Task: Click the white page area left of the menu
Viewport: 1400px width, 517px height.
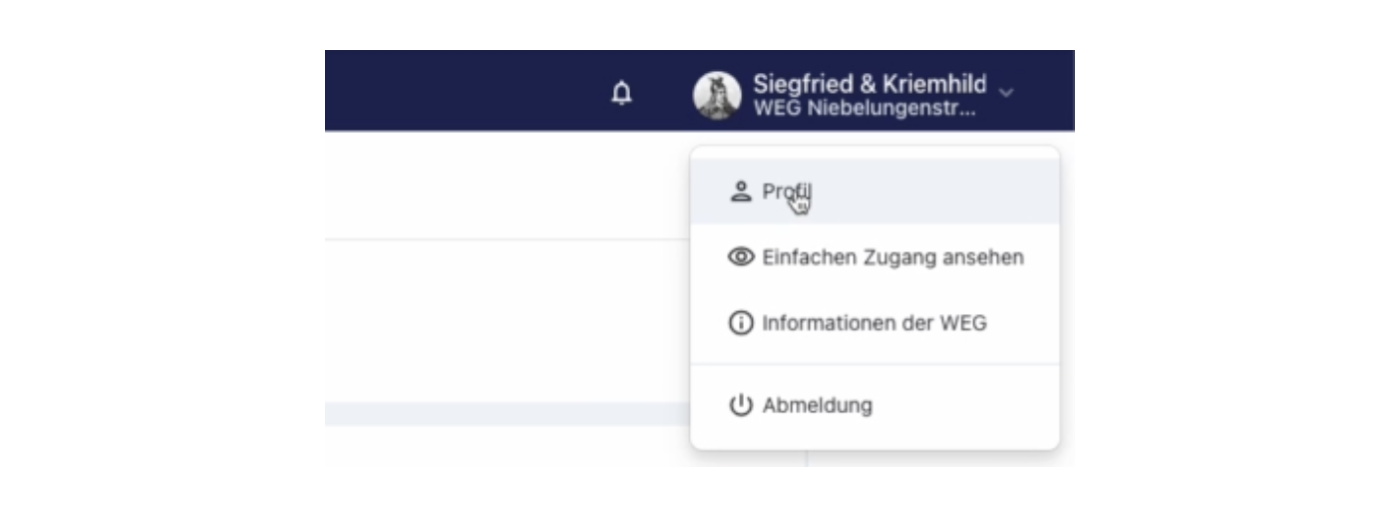Action: [500, 320]
